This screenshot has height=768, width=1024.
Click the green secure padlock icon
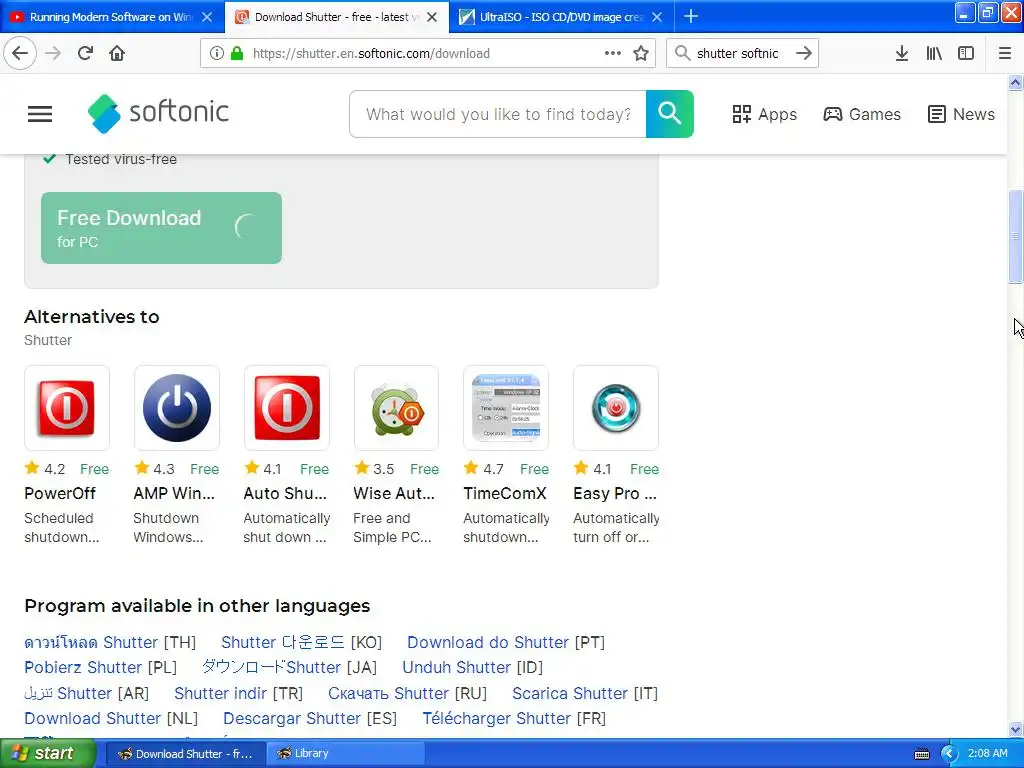pyautogui.click(x=237, y=53)
